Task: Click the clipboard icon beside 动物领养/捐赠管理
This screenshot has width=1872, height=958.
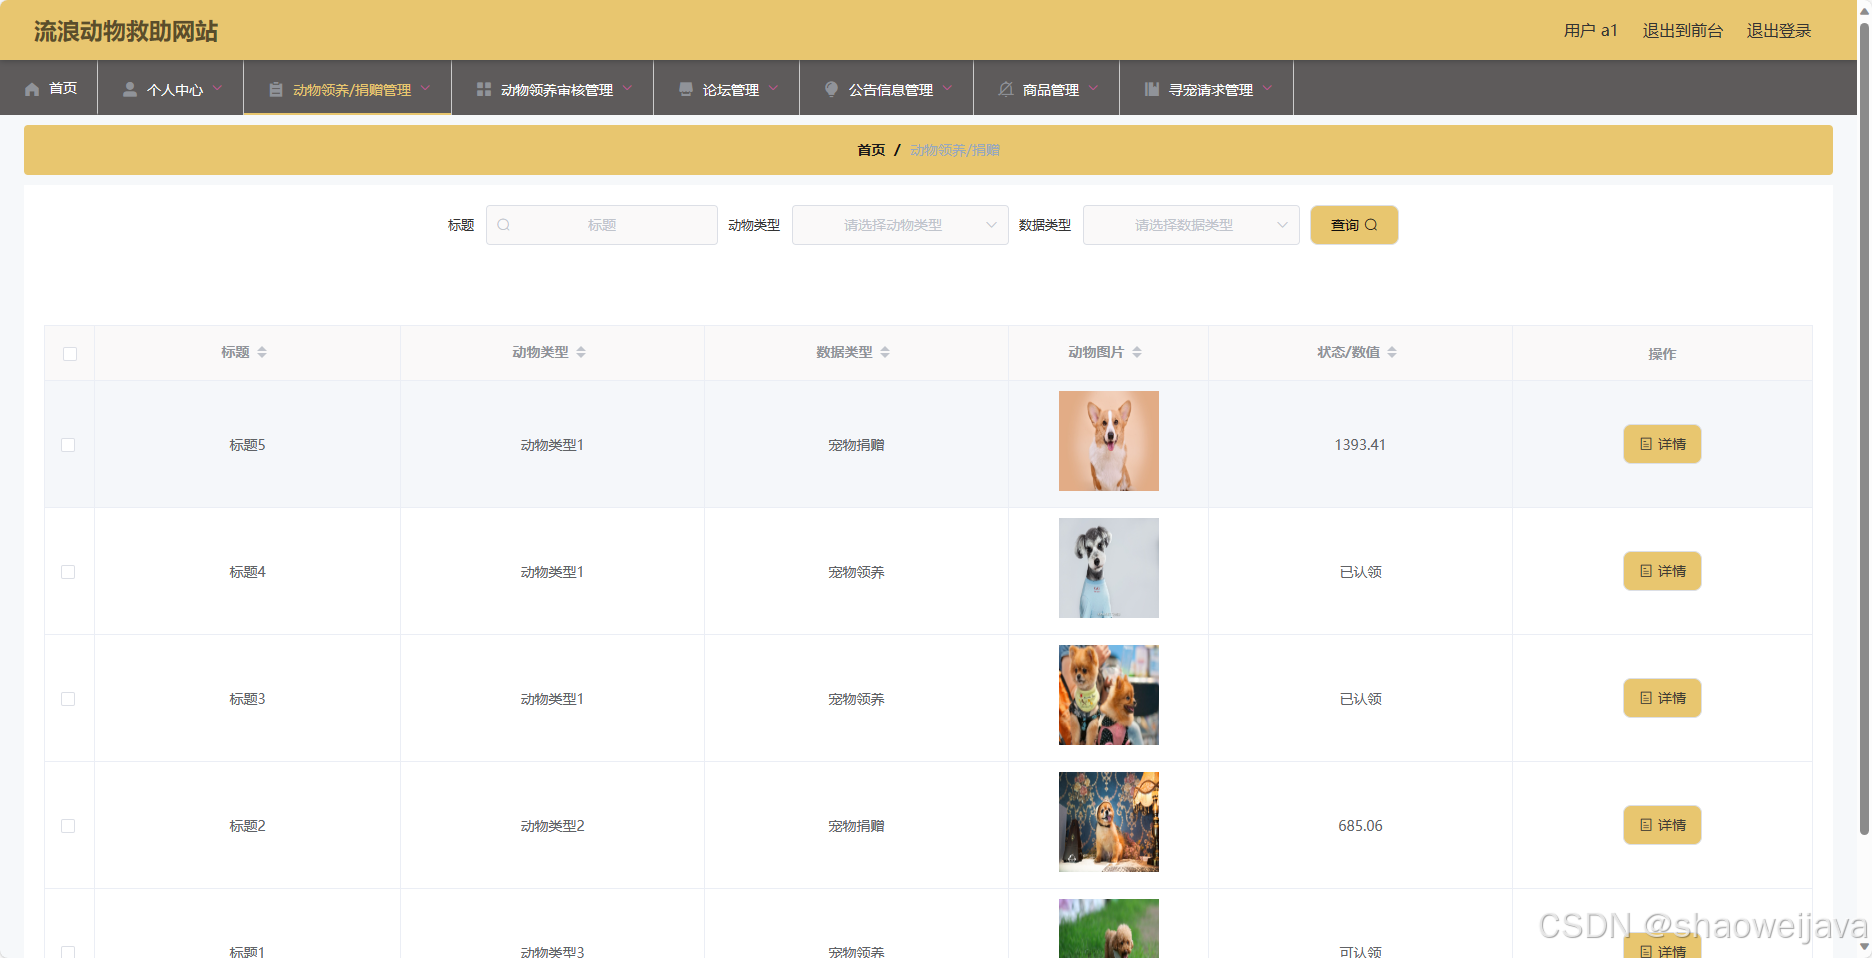Action: coord(276,89)
